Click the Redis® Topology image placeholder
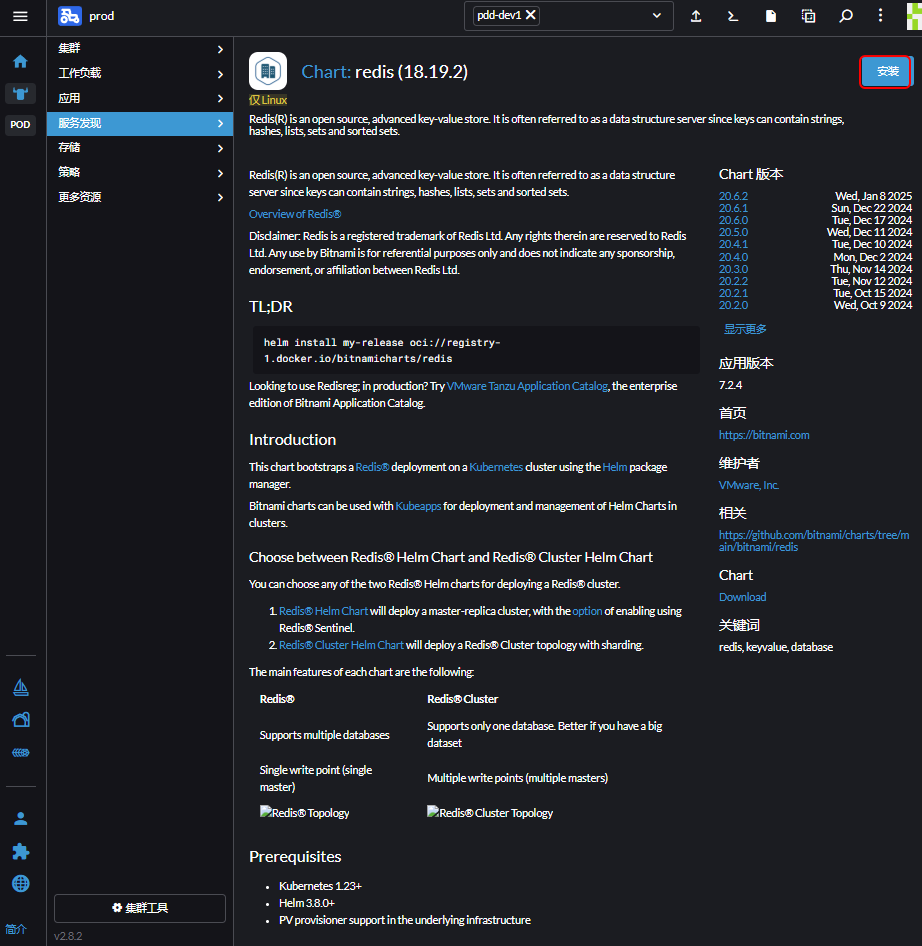 (305, 813)
